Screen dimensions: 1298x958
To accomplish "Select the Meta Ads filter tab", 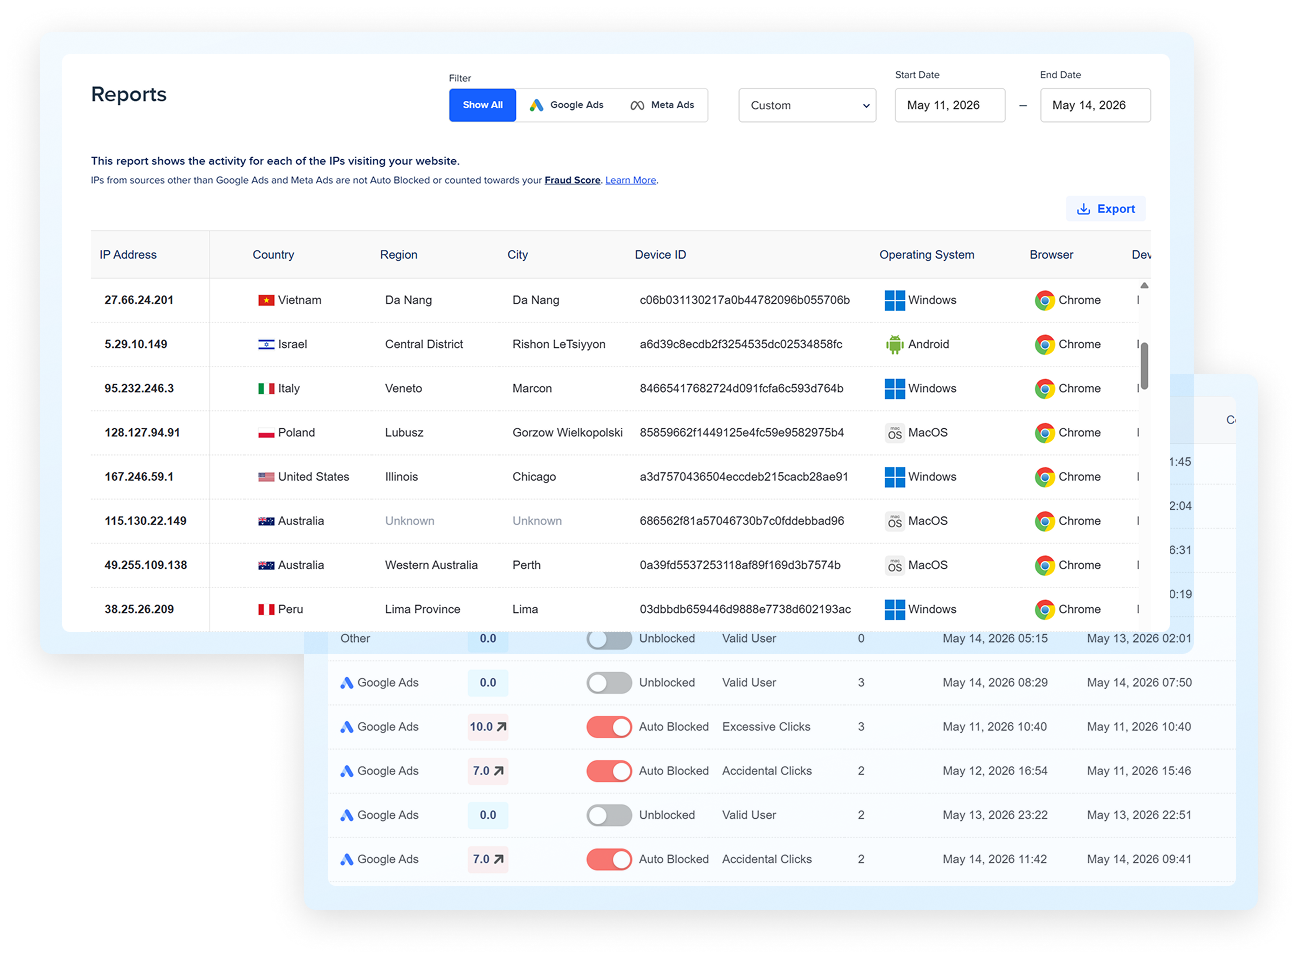I will 662,105.
